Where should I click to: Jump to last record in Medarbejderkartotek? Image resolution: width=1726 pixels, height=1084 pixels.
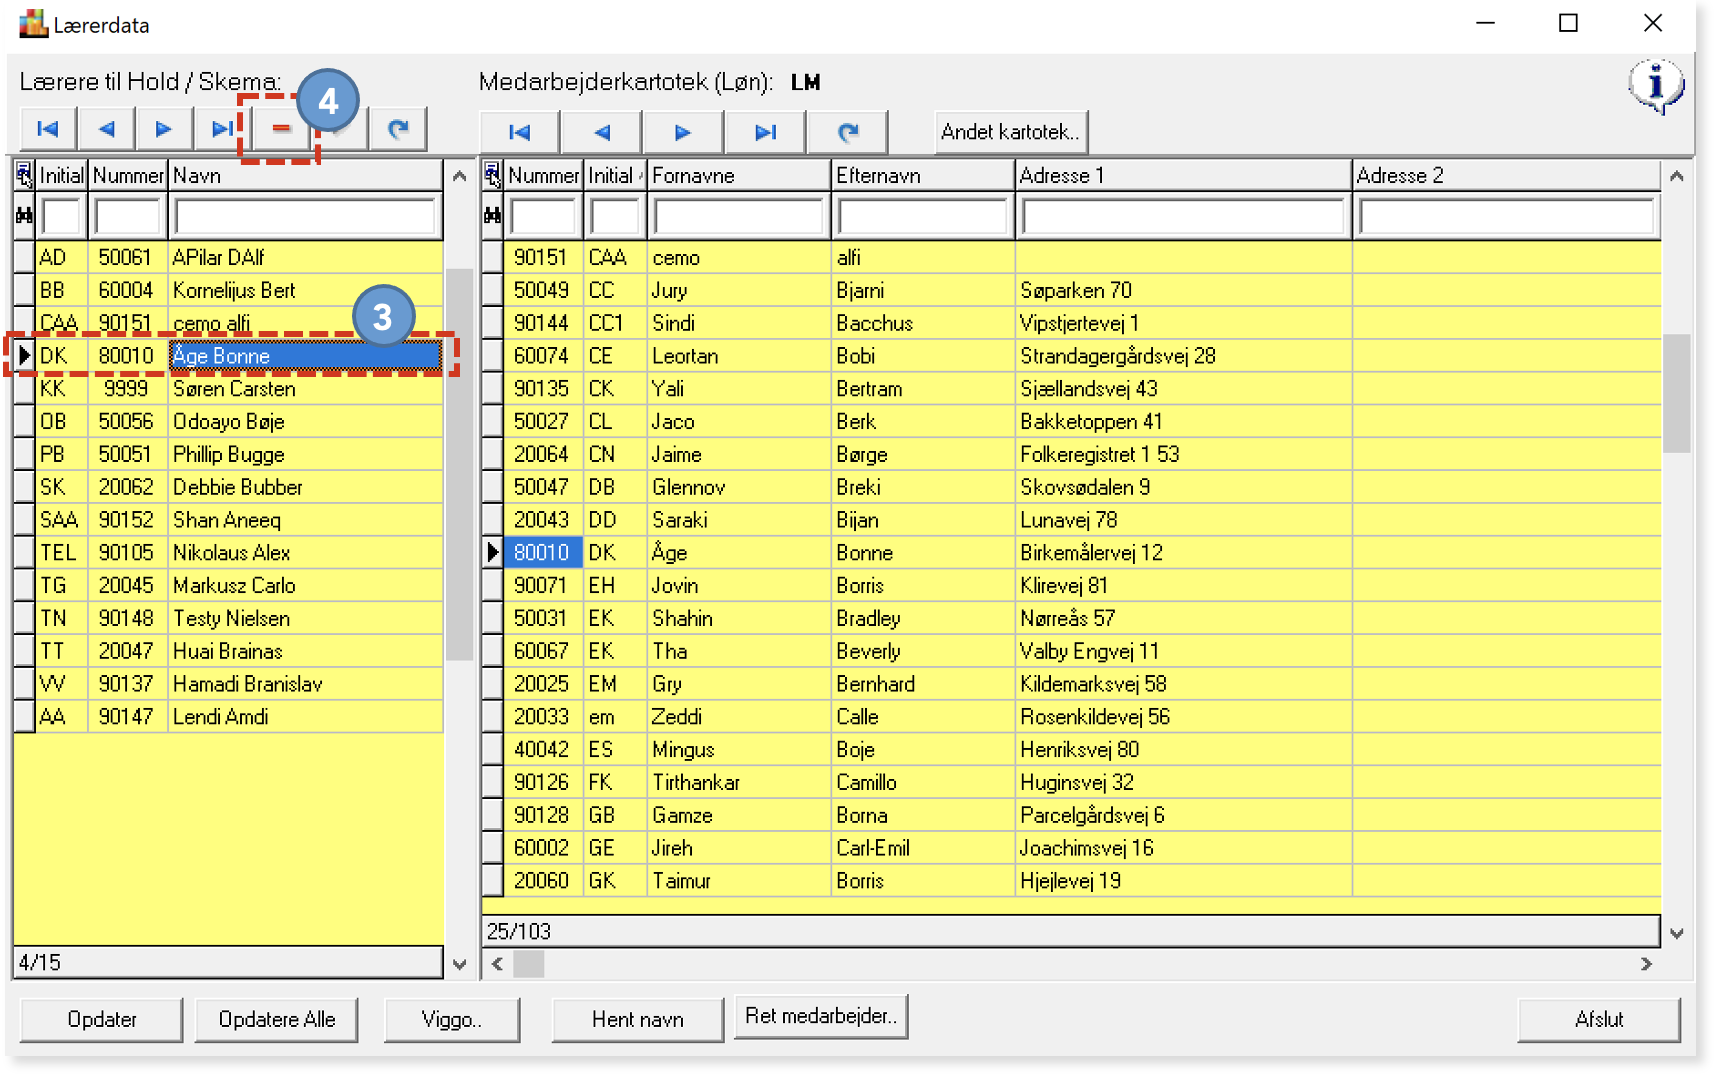pos(765,132)
